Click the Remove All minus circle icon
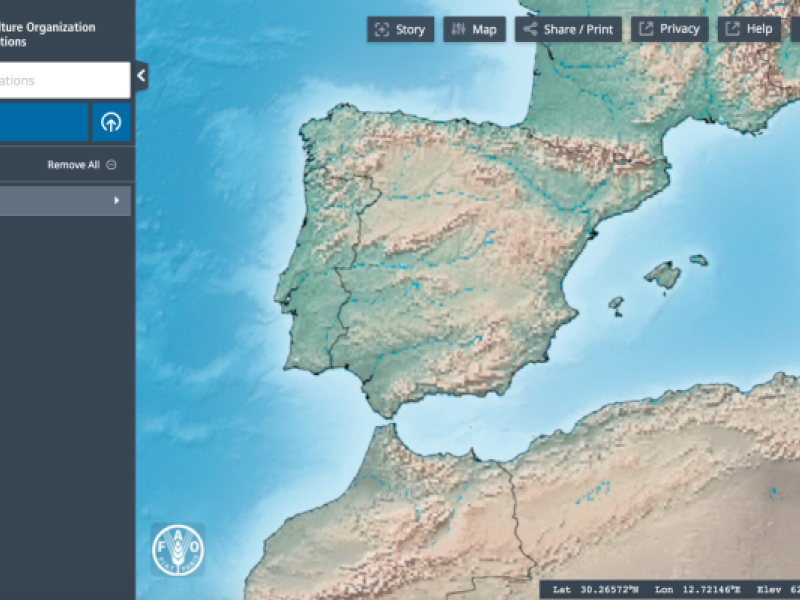The image size is (800, 600). [x=111, y=165]
